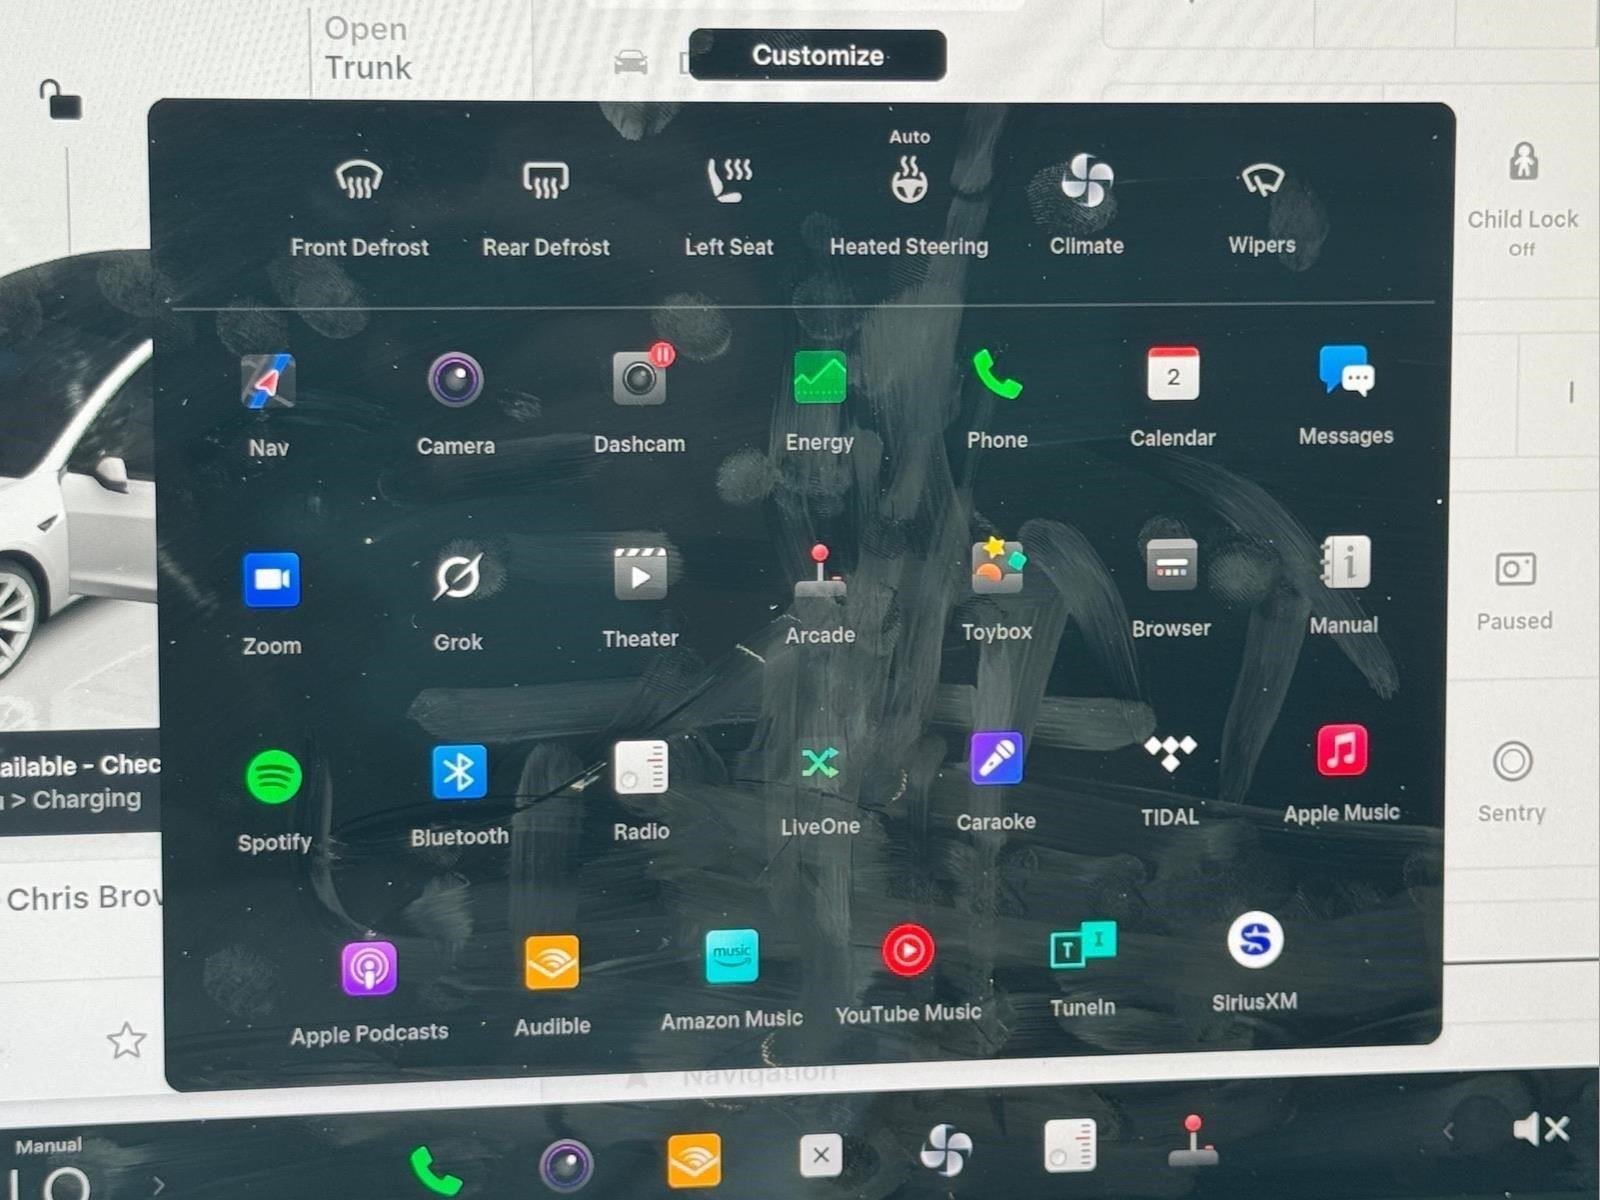Open the TuneIn app
This screenshot has width=1600, height=1200.
click(1083, 944)
